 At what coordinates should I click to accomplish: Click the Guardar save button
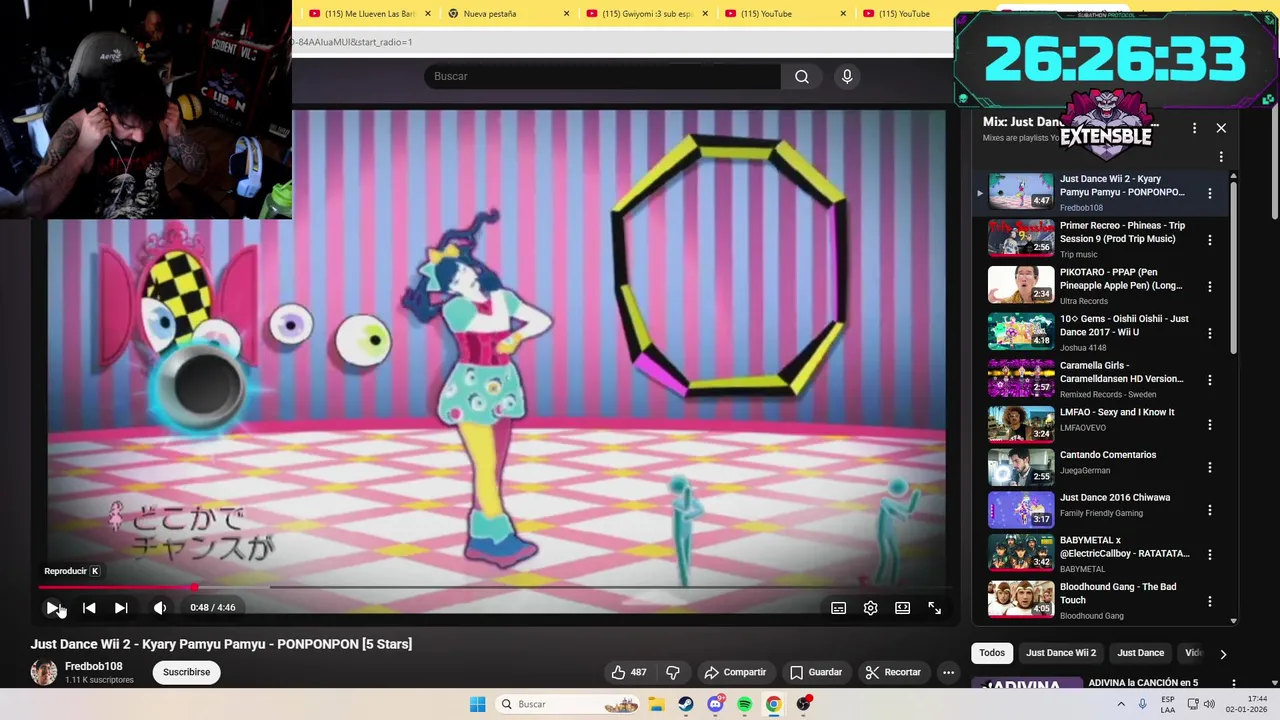coord(816,672)
